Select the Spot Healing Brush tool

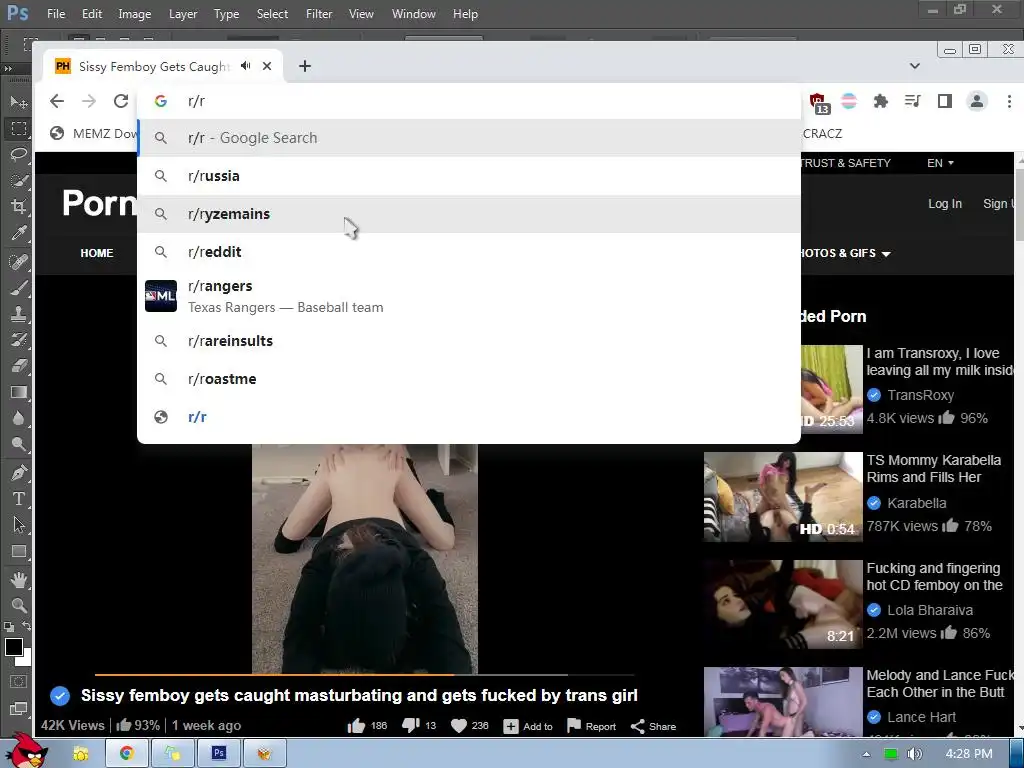pyautogui.click(x=18, y=261)
